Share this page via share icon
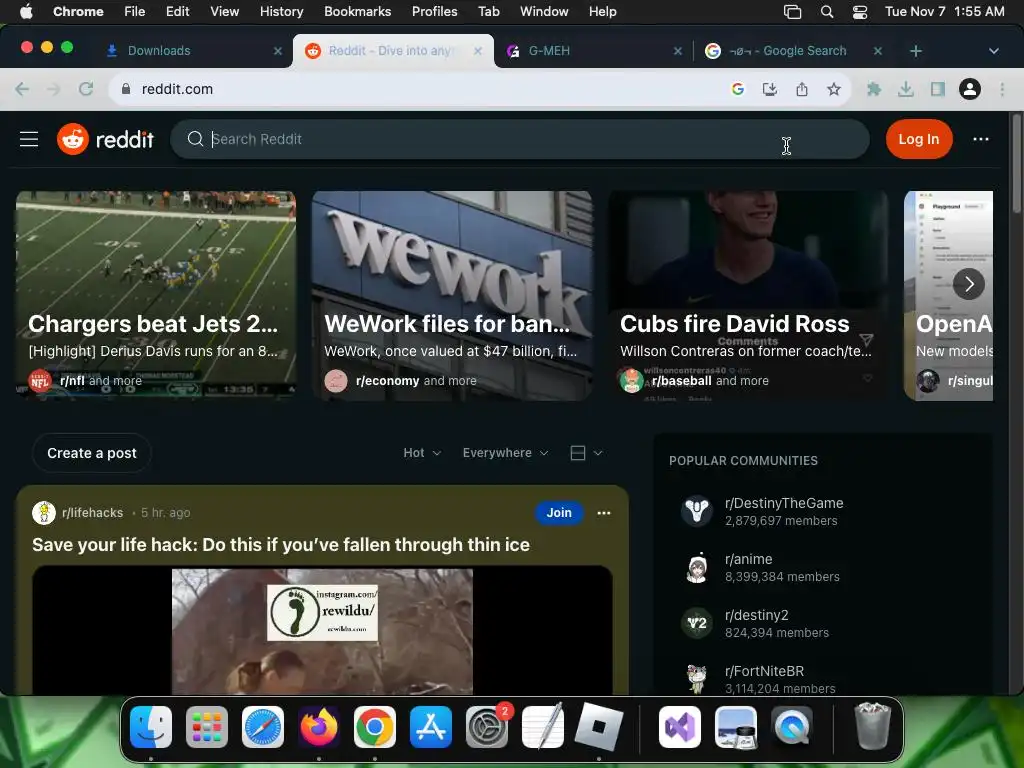 (802, 89)
